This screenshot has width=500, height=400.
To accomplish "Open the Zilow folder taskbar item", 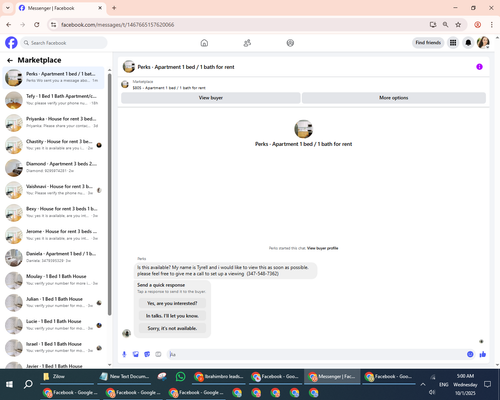I will click(68, 377).
